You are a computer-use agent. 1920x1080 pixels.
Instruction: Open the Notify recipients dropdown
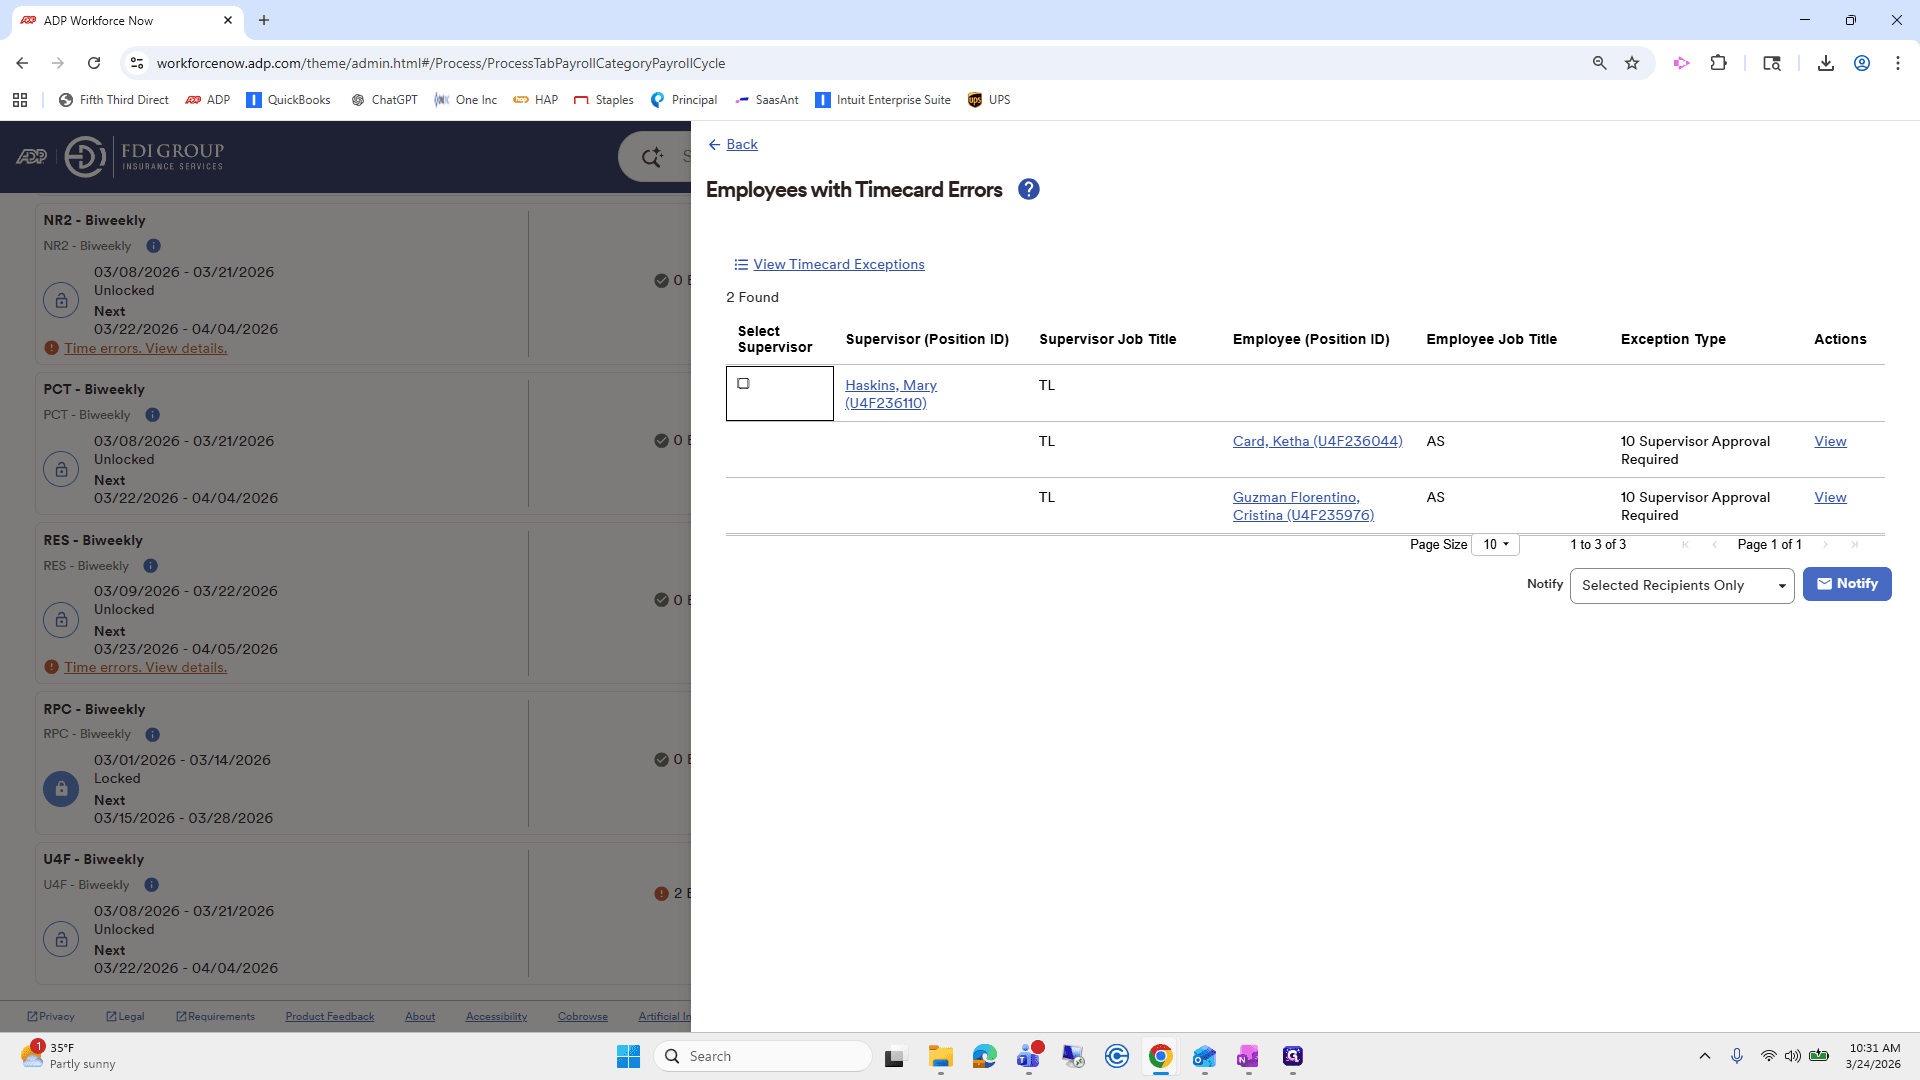coord(1682,585)
